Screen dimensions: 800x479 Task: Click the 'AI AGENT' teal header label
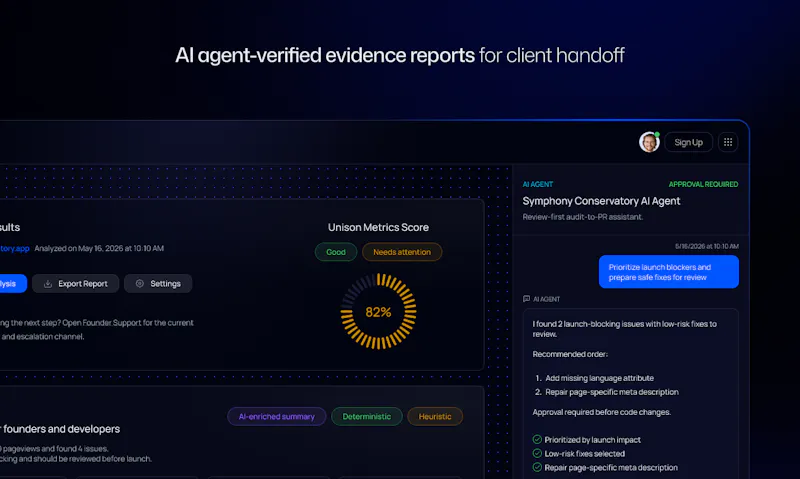coord(538,184)
